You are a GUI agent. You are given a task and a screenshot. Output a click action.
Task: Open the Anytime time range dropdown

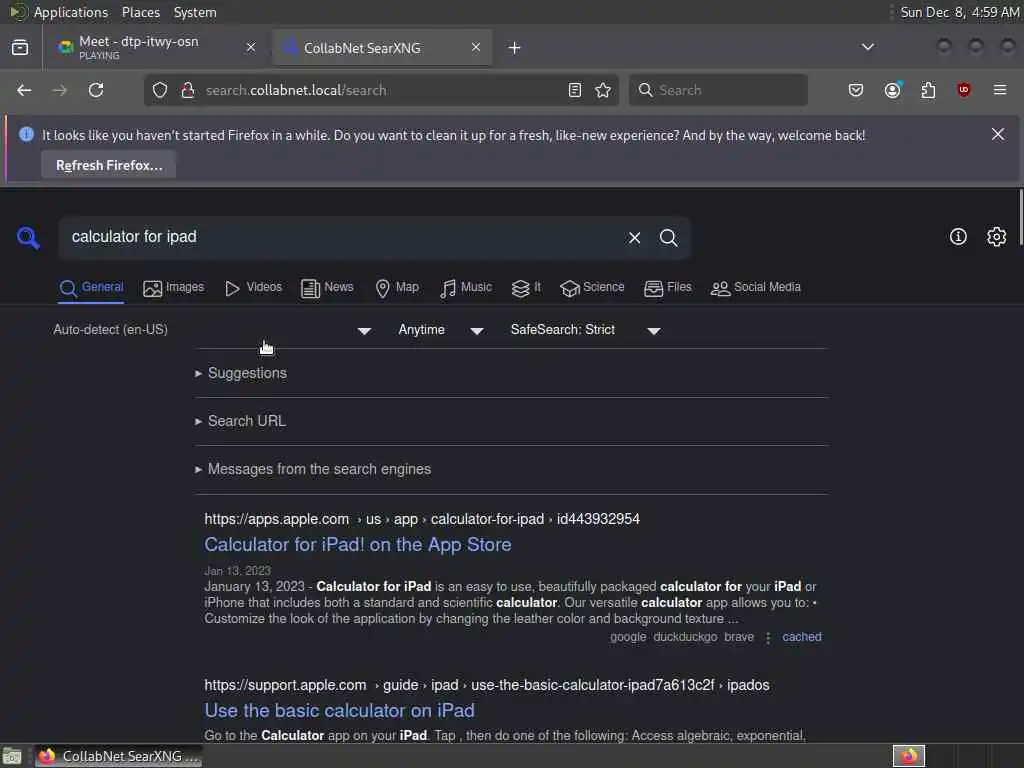point(441,330)
